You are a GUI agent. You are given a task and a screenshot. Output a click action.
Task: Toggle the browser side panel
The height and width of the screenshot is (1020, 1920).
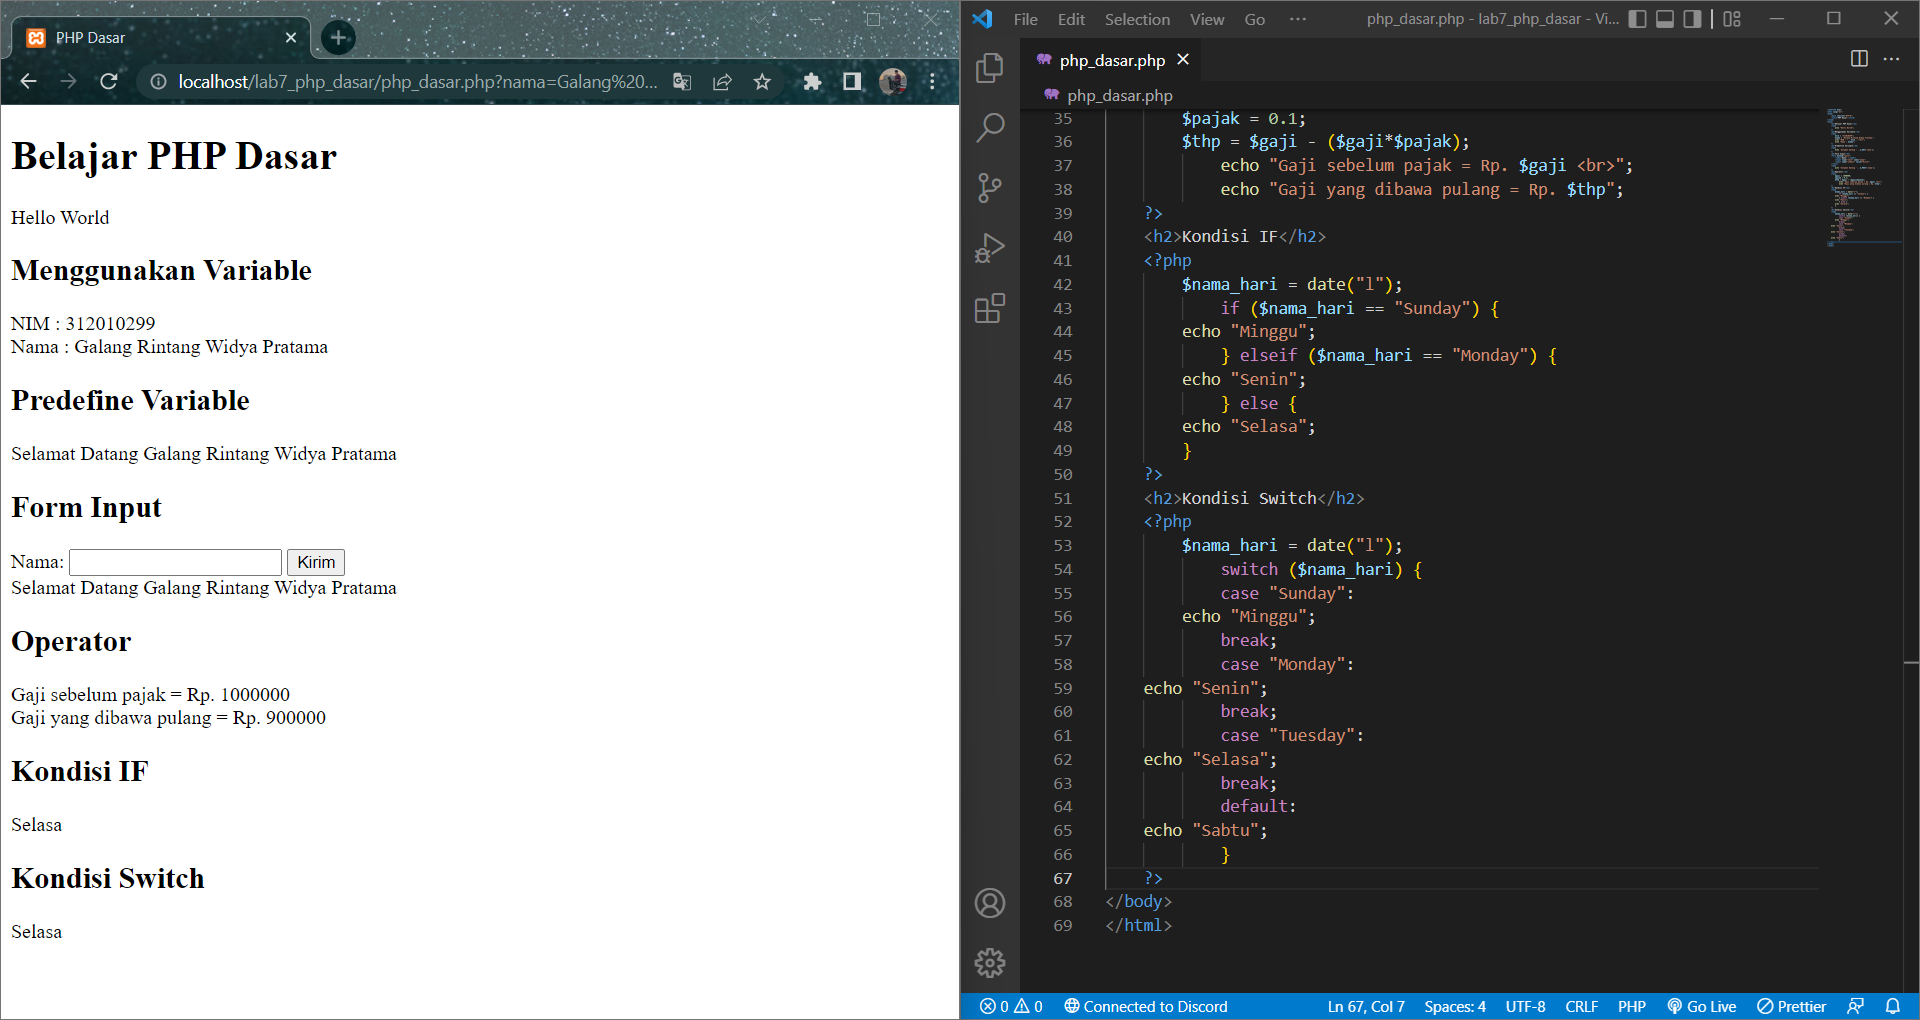point(852,82)
